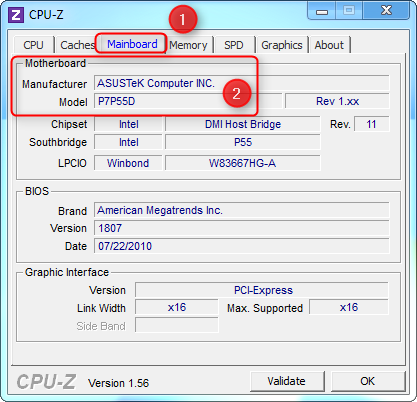The width and height of the screenshot is (417, 402).
Task: Select the model value P7P55D
Action: pos(188,101)
